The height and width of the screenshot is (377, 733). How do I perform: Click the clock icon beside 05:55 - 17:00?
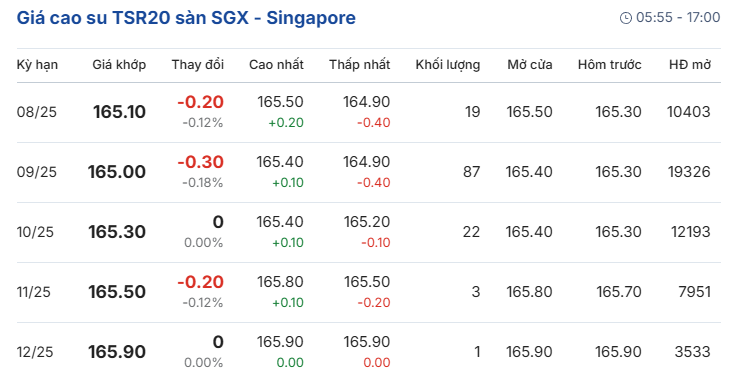coord(625,18)
